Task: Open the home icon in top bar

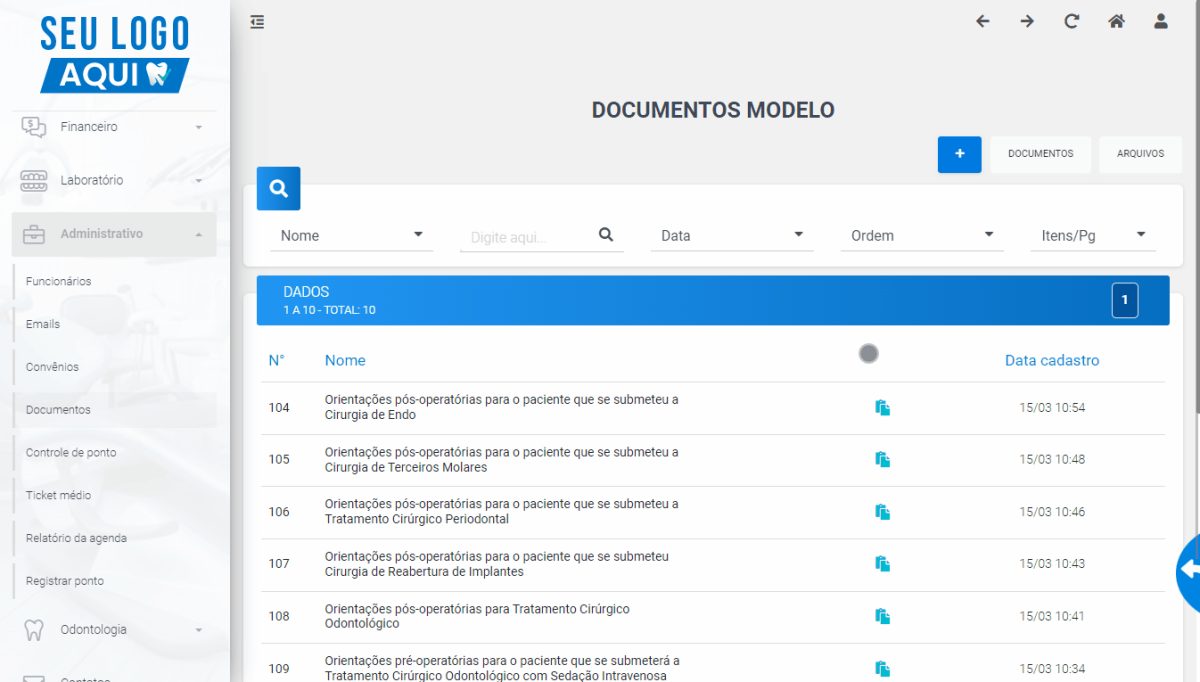Action: pos(1116,21)
